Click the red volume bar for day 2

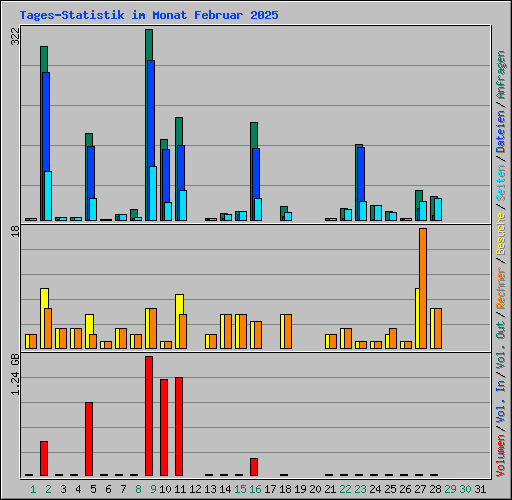tap(44, 459)
